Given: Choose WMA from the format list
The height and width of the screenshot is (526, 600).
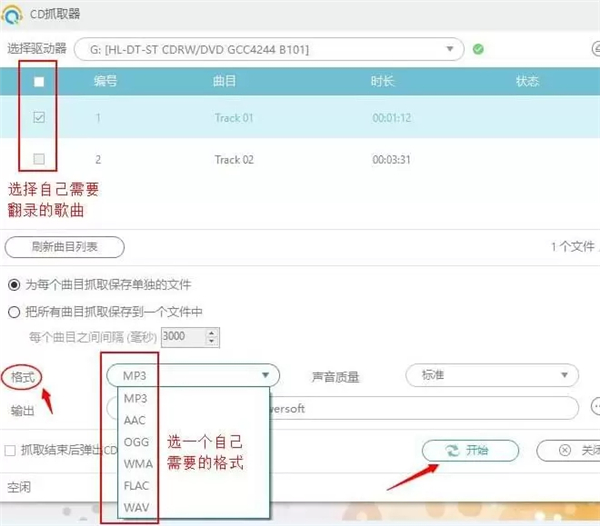Looking at the screenshot, I should pyautogui.click(x=138, y=464).
